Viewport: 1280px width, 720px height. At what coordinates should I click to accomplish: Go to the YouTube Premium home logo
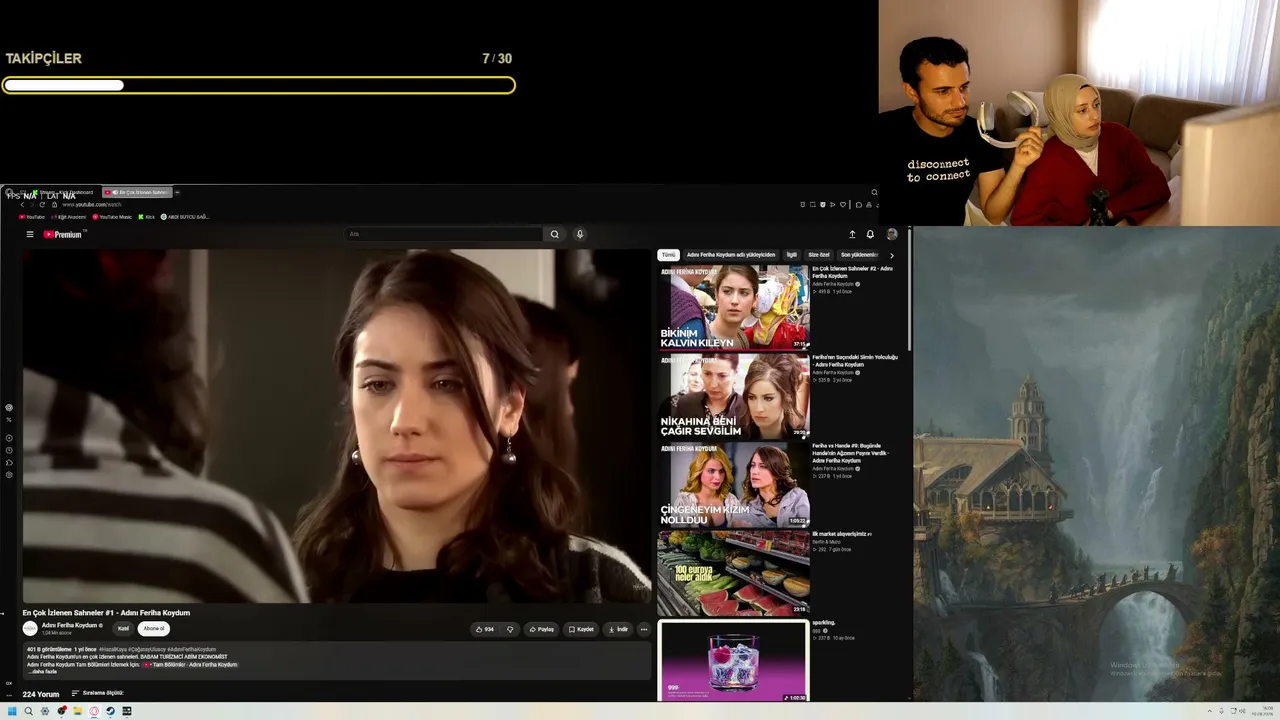63,234
